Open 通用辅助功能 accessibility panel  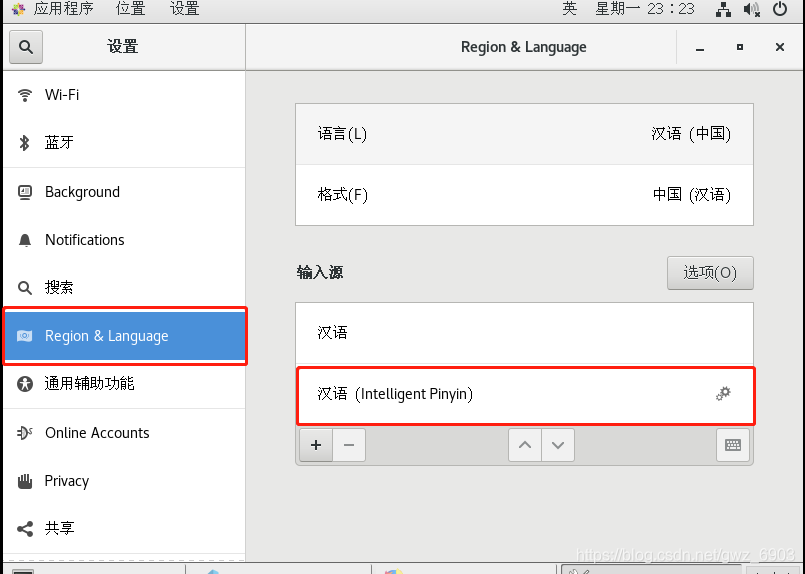tap(124, 384)
